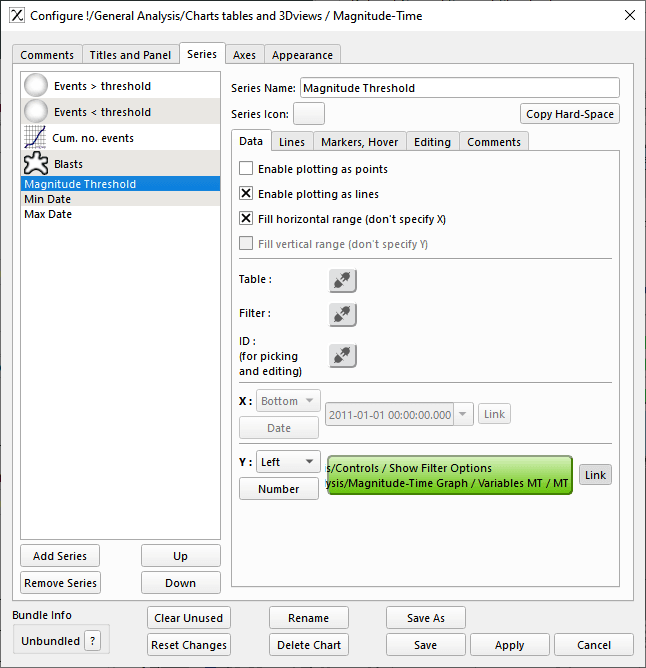Click the Table link picker icon
Image resolution: width=646 pixels, height=668 pixels.
pos(343,281)
